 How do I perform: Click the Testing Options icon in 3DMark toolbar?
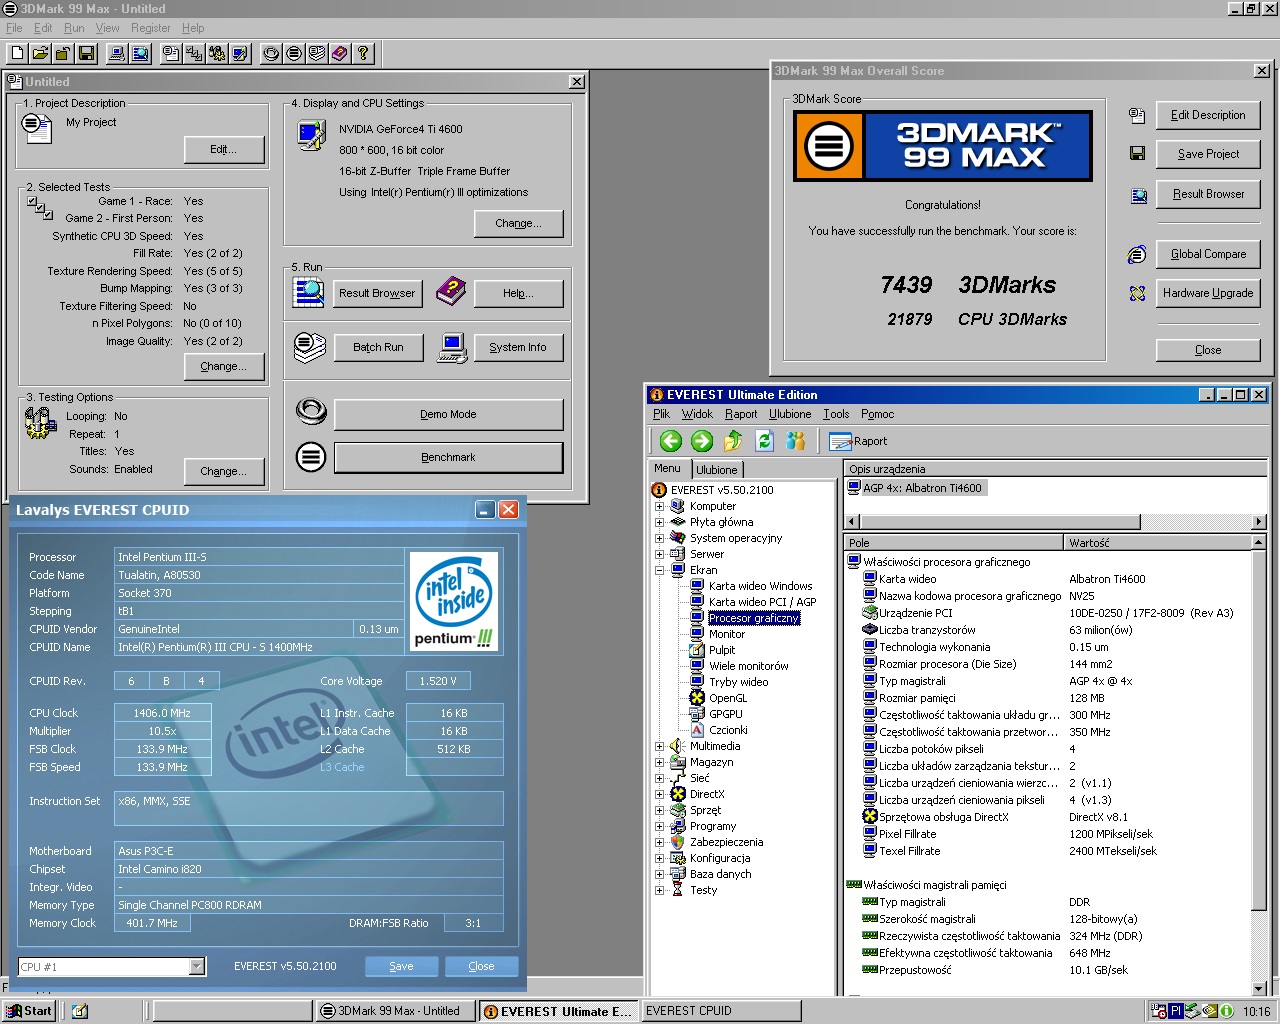[217, 54]
